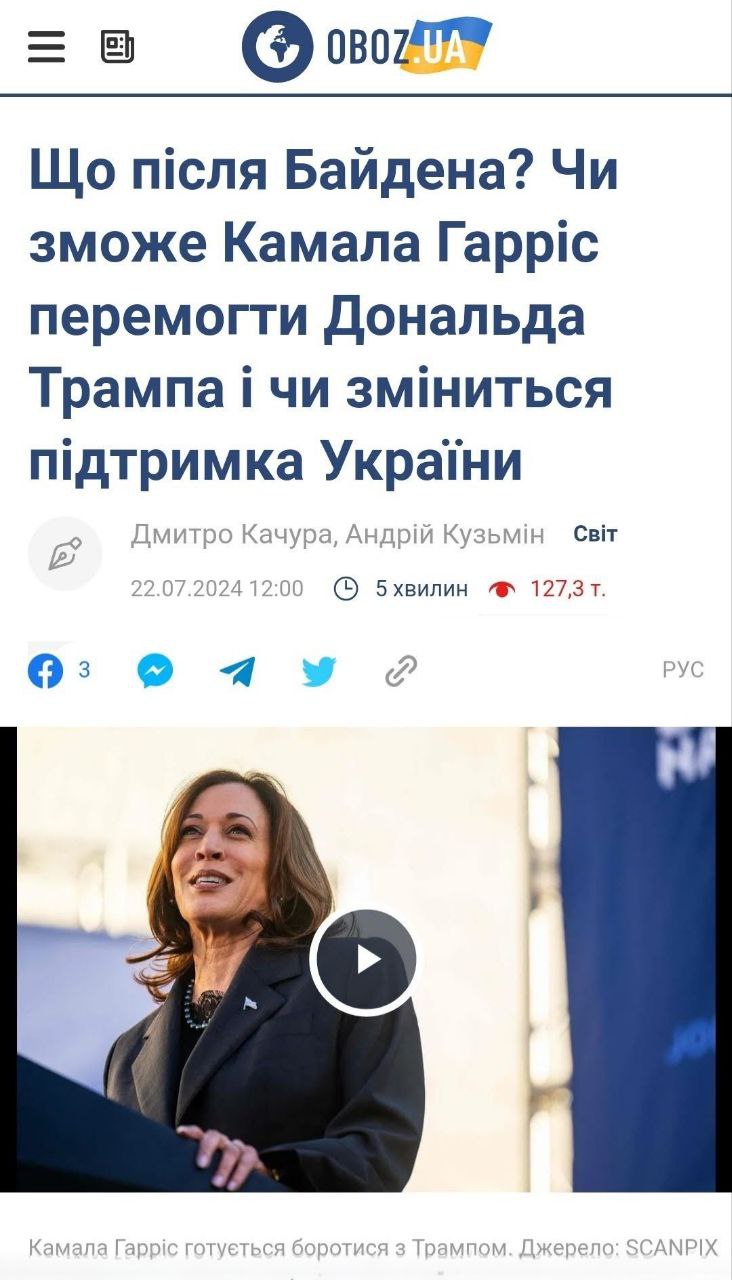Share article via Messenger
Screen dimensions: 732x1280
point(155,671)
